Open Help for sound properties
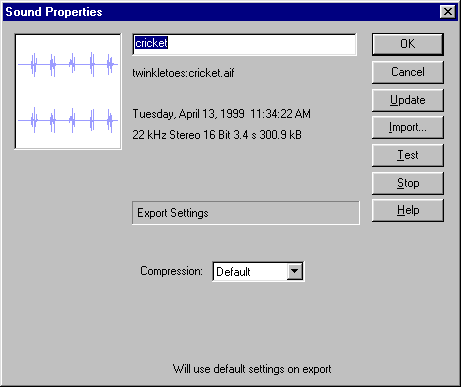This screenshot has width=461, height=387. click(408, 211)
